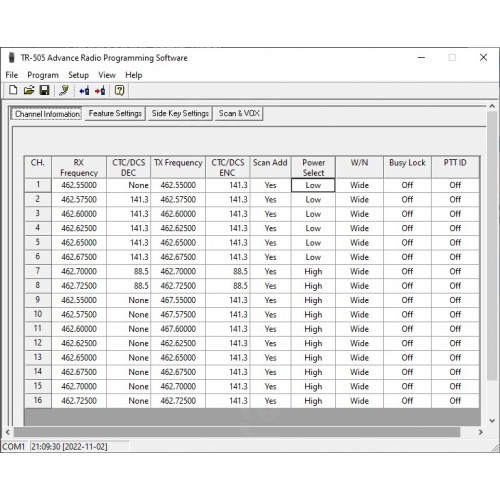
Task: Switch to Channel Information tab
Action: point(47,114)
